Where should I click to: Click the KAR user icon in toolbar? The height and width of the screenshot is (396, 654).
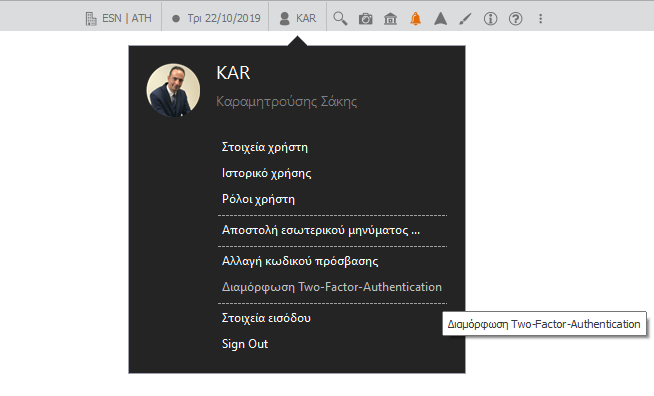(284, 19)
